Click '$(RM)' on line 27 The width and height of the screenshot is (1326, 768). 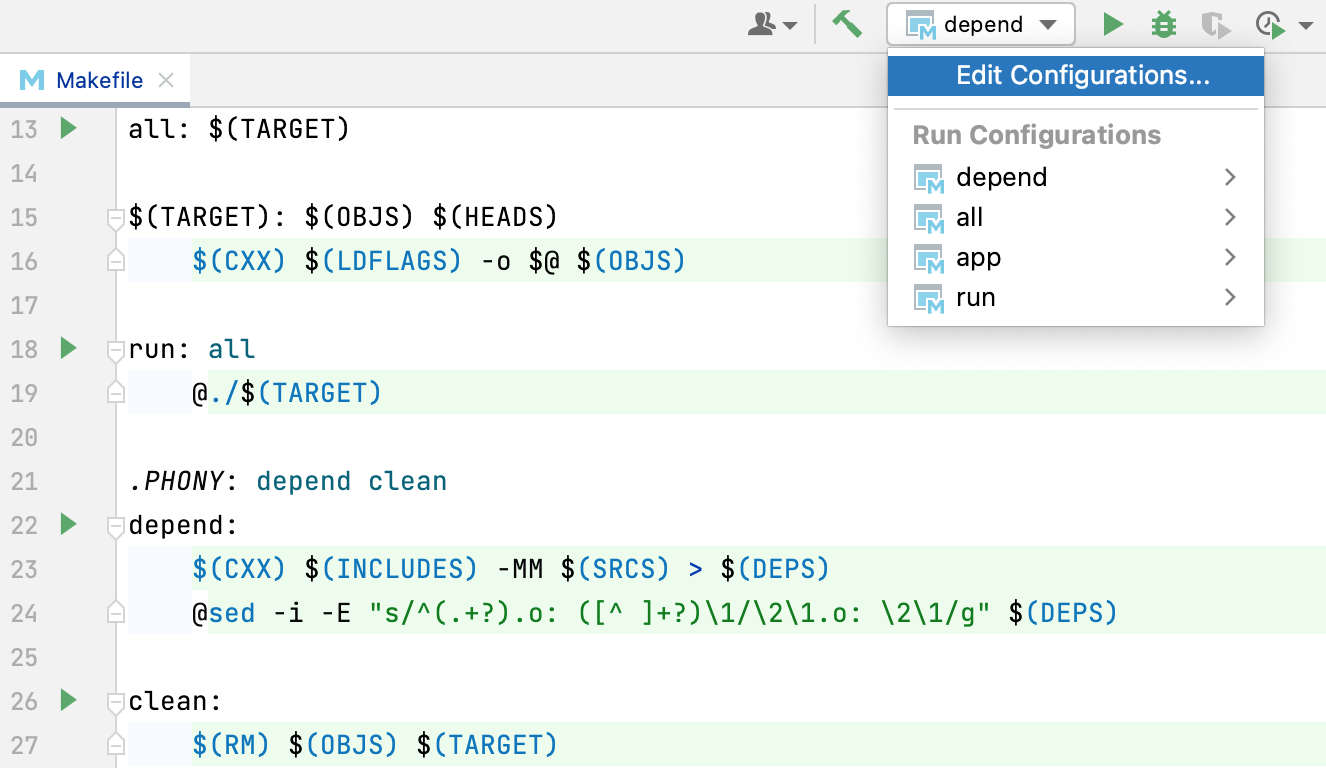232,745
